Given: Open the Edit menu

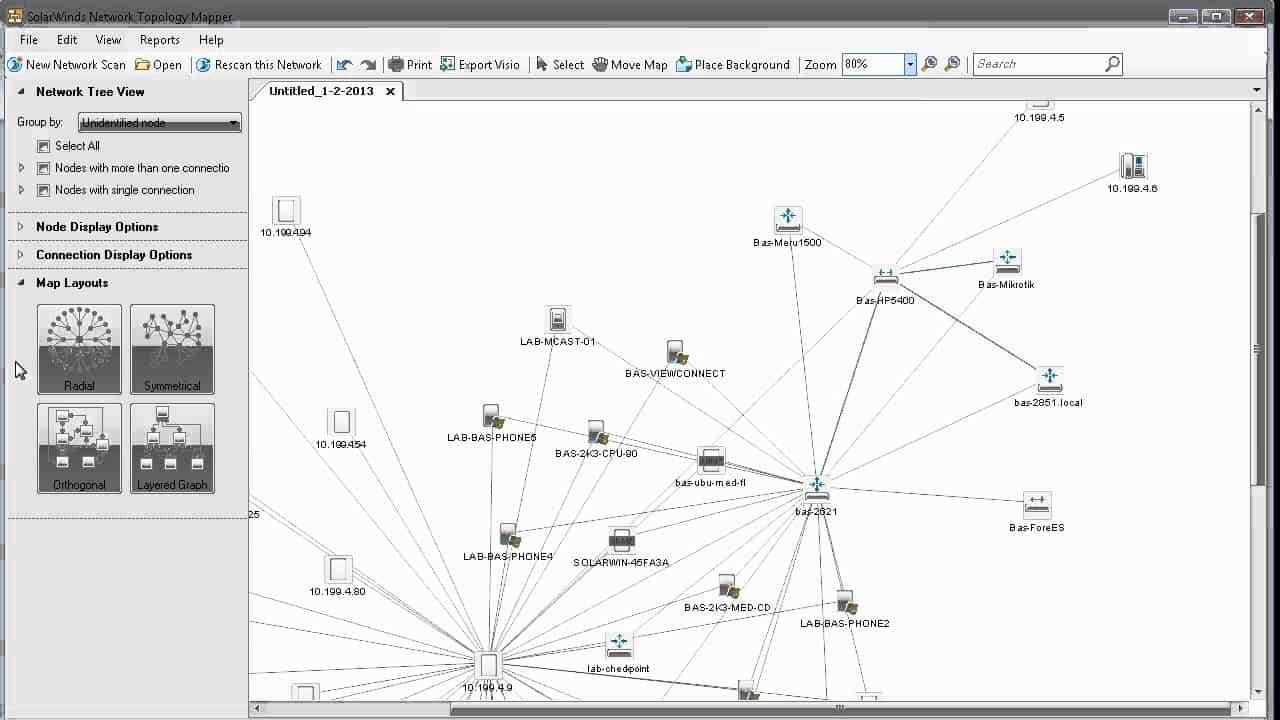Looking at the screenshot, I should click(x=67, y=40).
